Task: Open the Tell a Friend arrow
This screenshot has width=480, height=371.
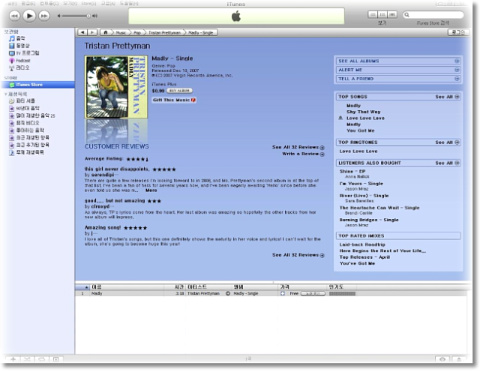Action: click(457, 79)
